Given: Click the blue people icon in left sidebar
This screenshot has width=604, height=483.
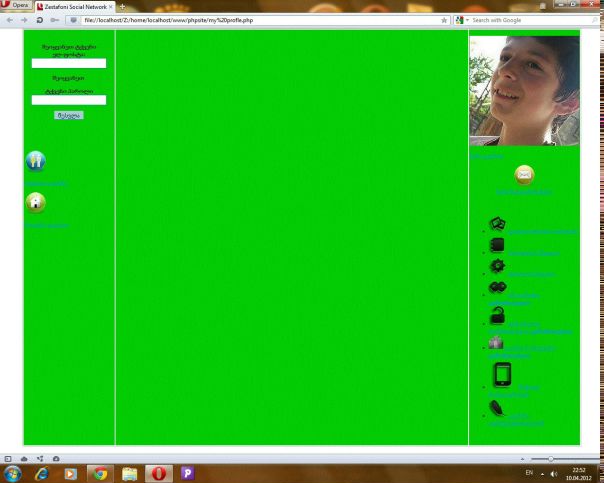Looking at the screenshot, I should tap(35, 161).
